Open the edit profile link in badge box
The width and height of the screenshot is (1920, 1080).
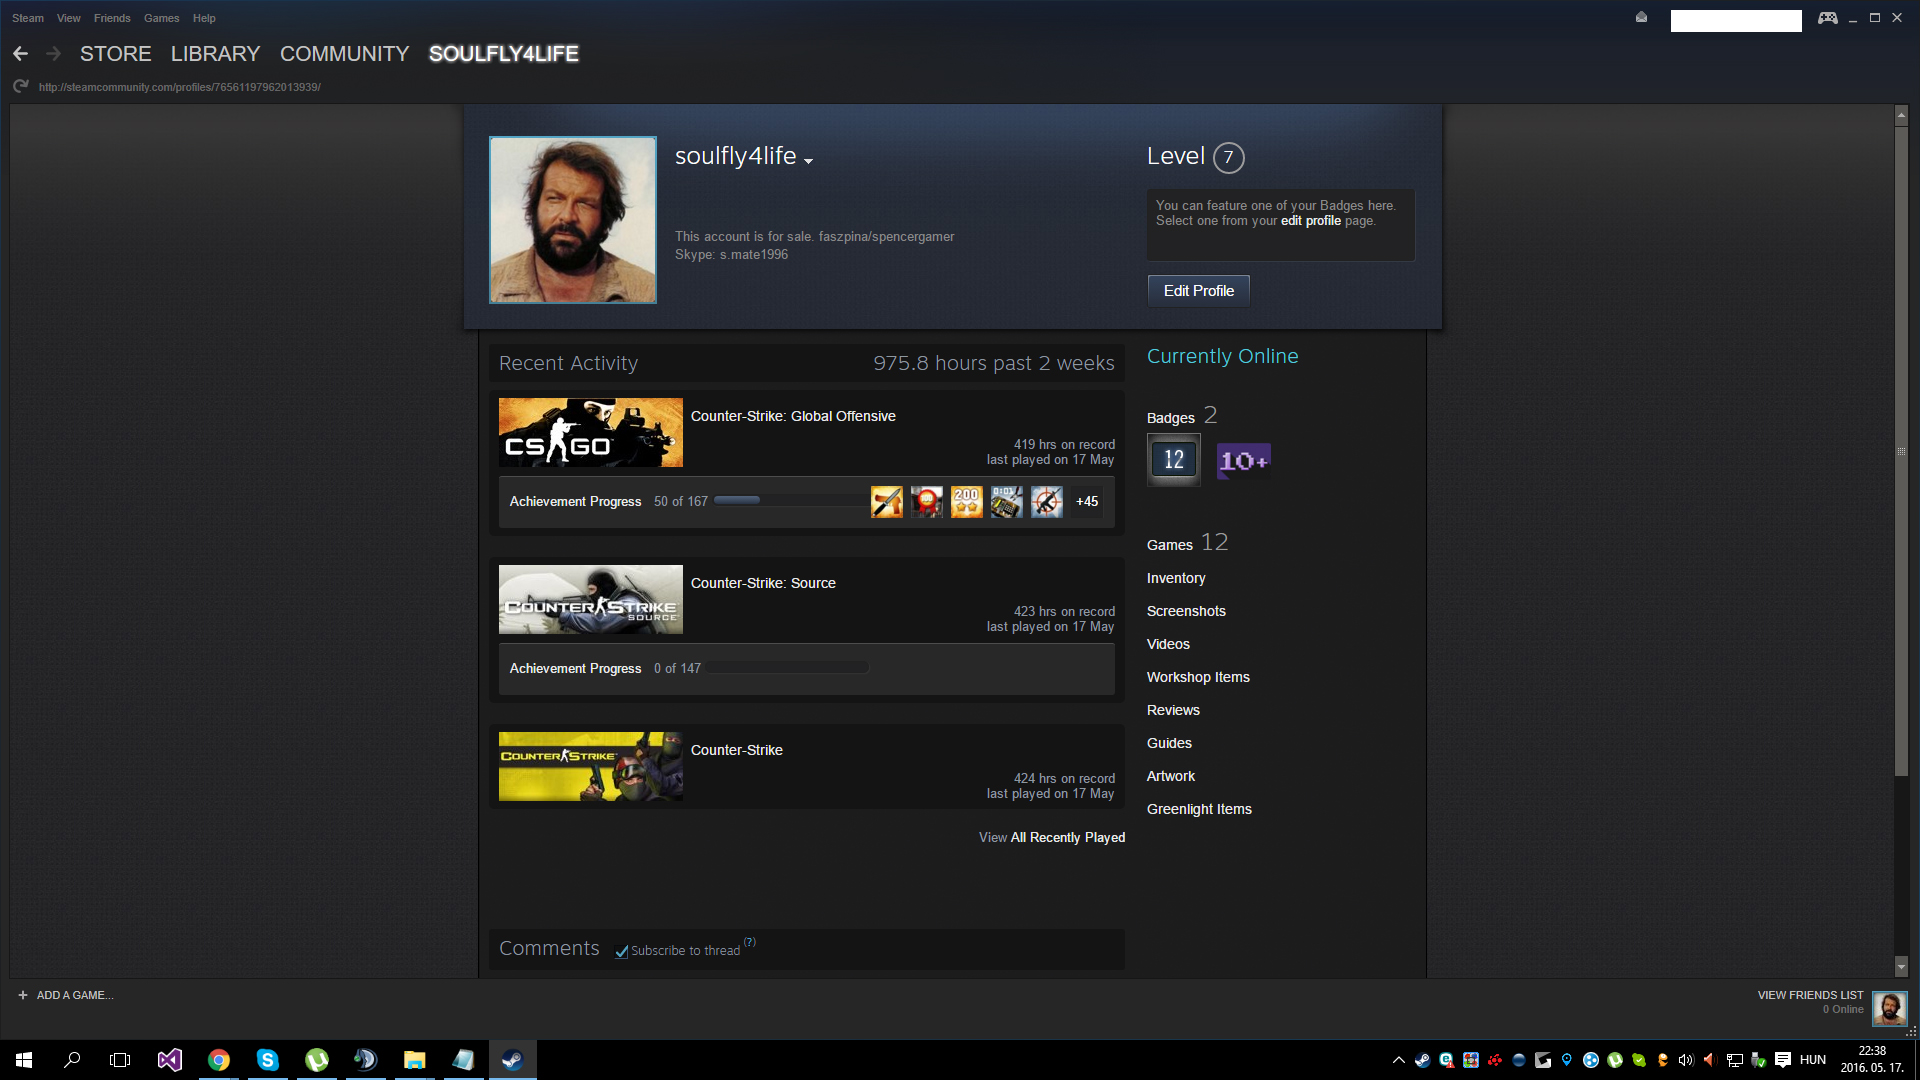coord(1310,221)
